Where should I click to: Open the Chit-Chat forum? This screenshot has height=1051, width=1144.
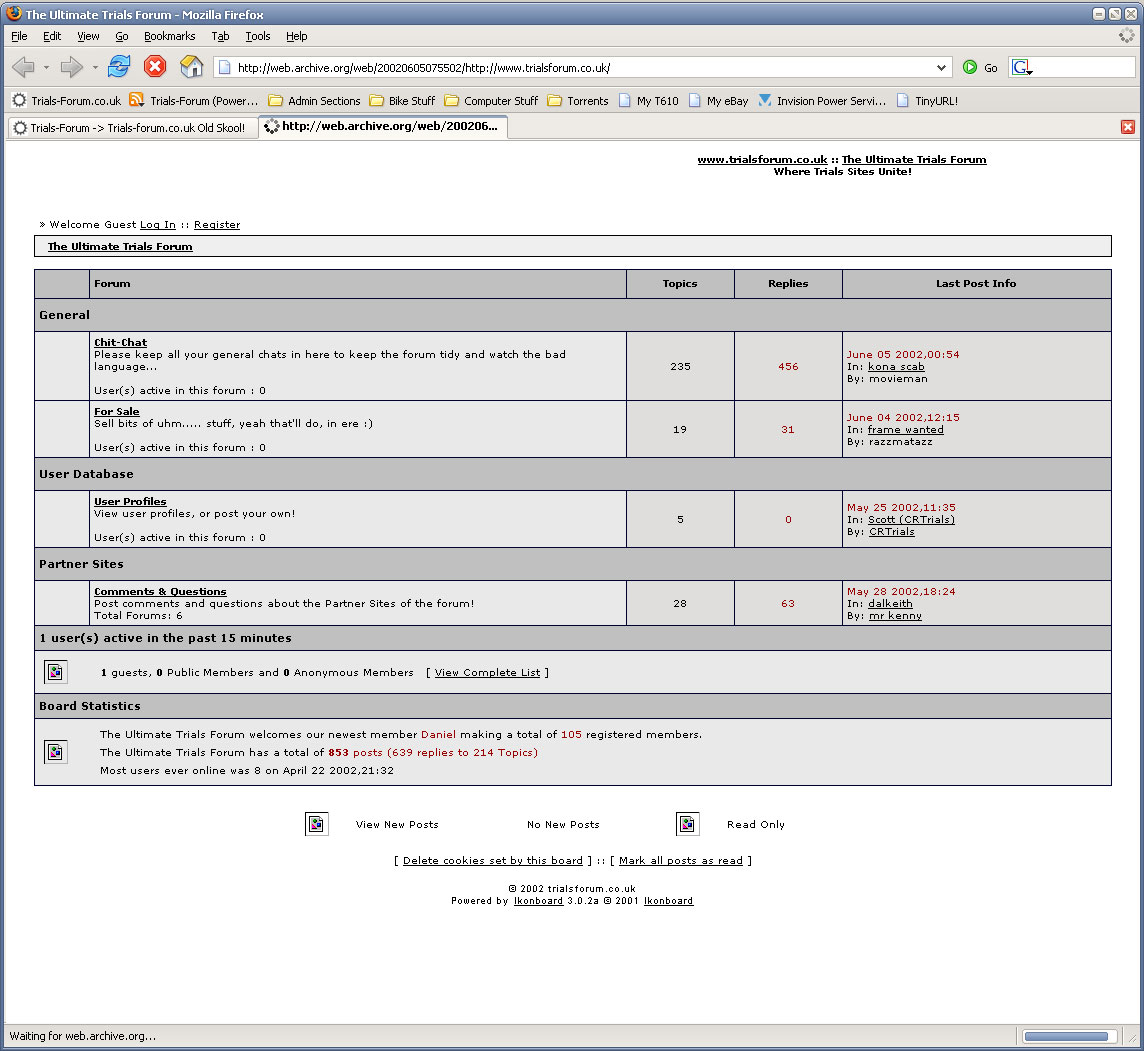pos(120,342)
